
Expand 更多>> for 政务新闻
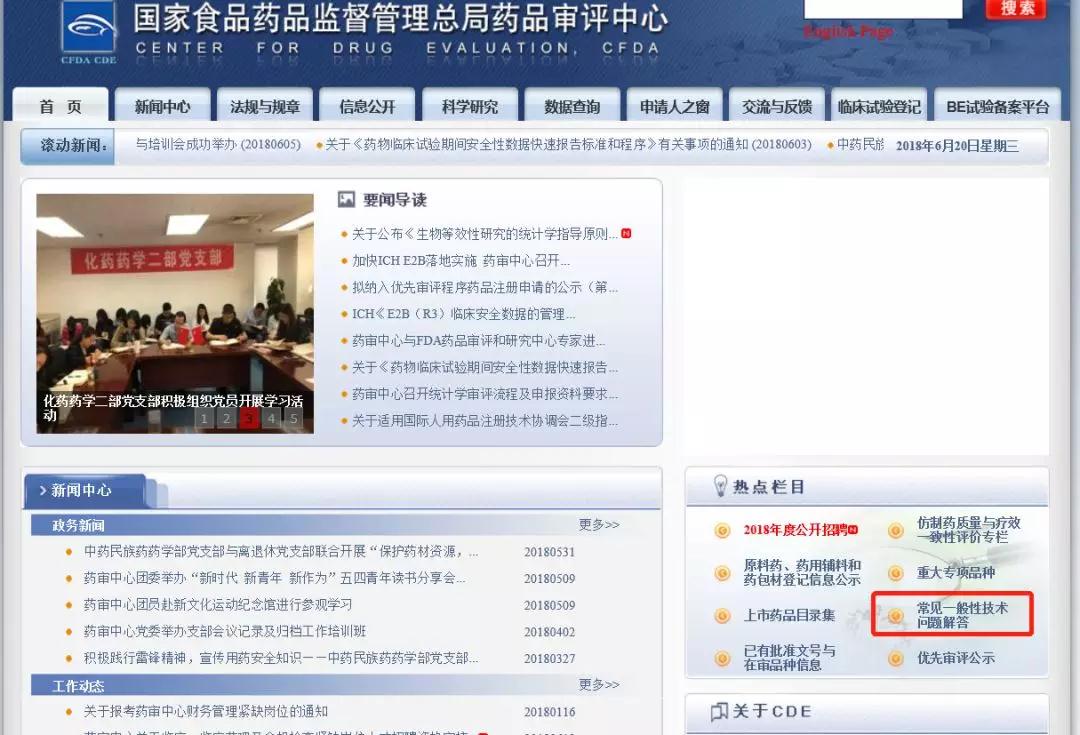coord(599,525)
